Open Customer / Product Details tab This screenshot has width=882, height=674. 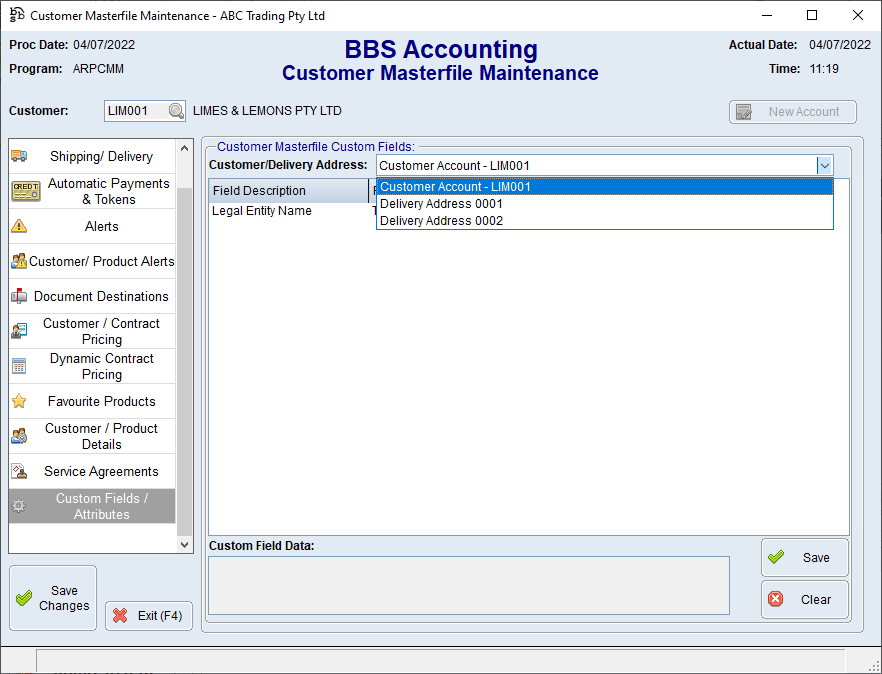pyautogui.click(x=101, y=436)
